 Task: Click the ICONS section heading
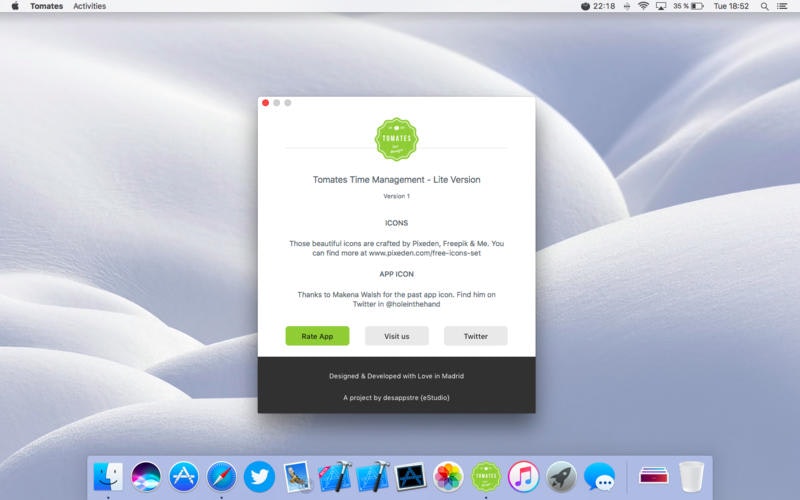[396, 223]
